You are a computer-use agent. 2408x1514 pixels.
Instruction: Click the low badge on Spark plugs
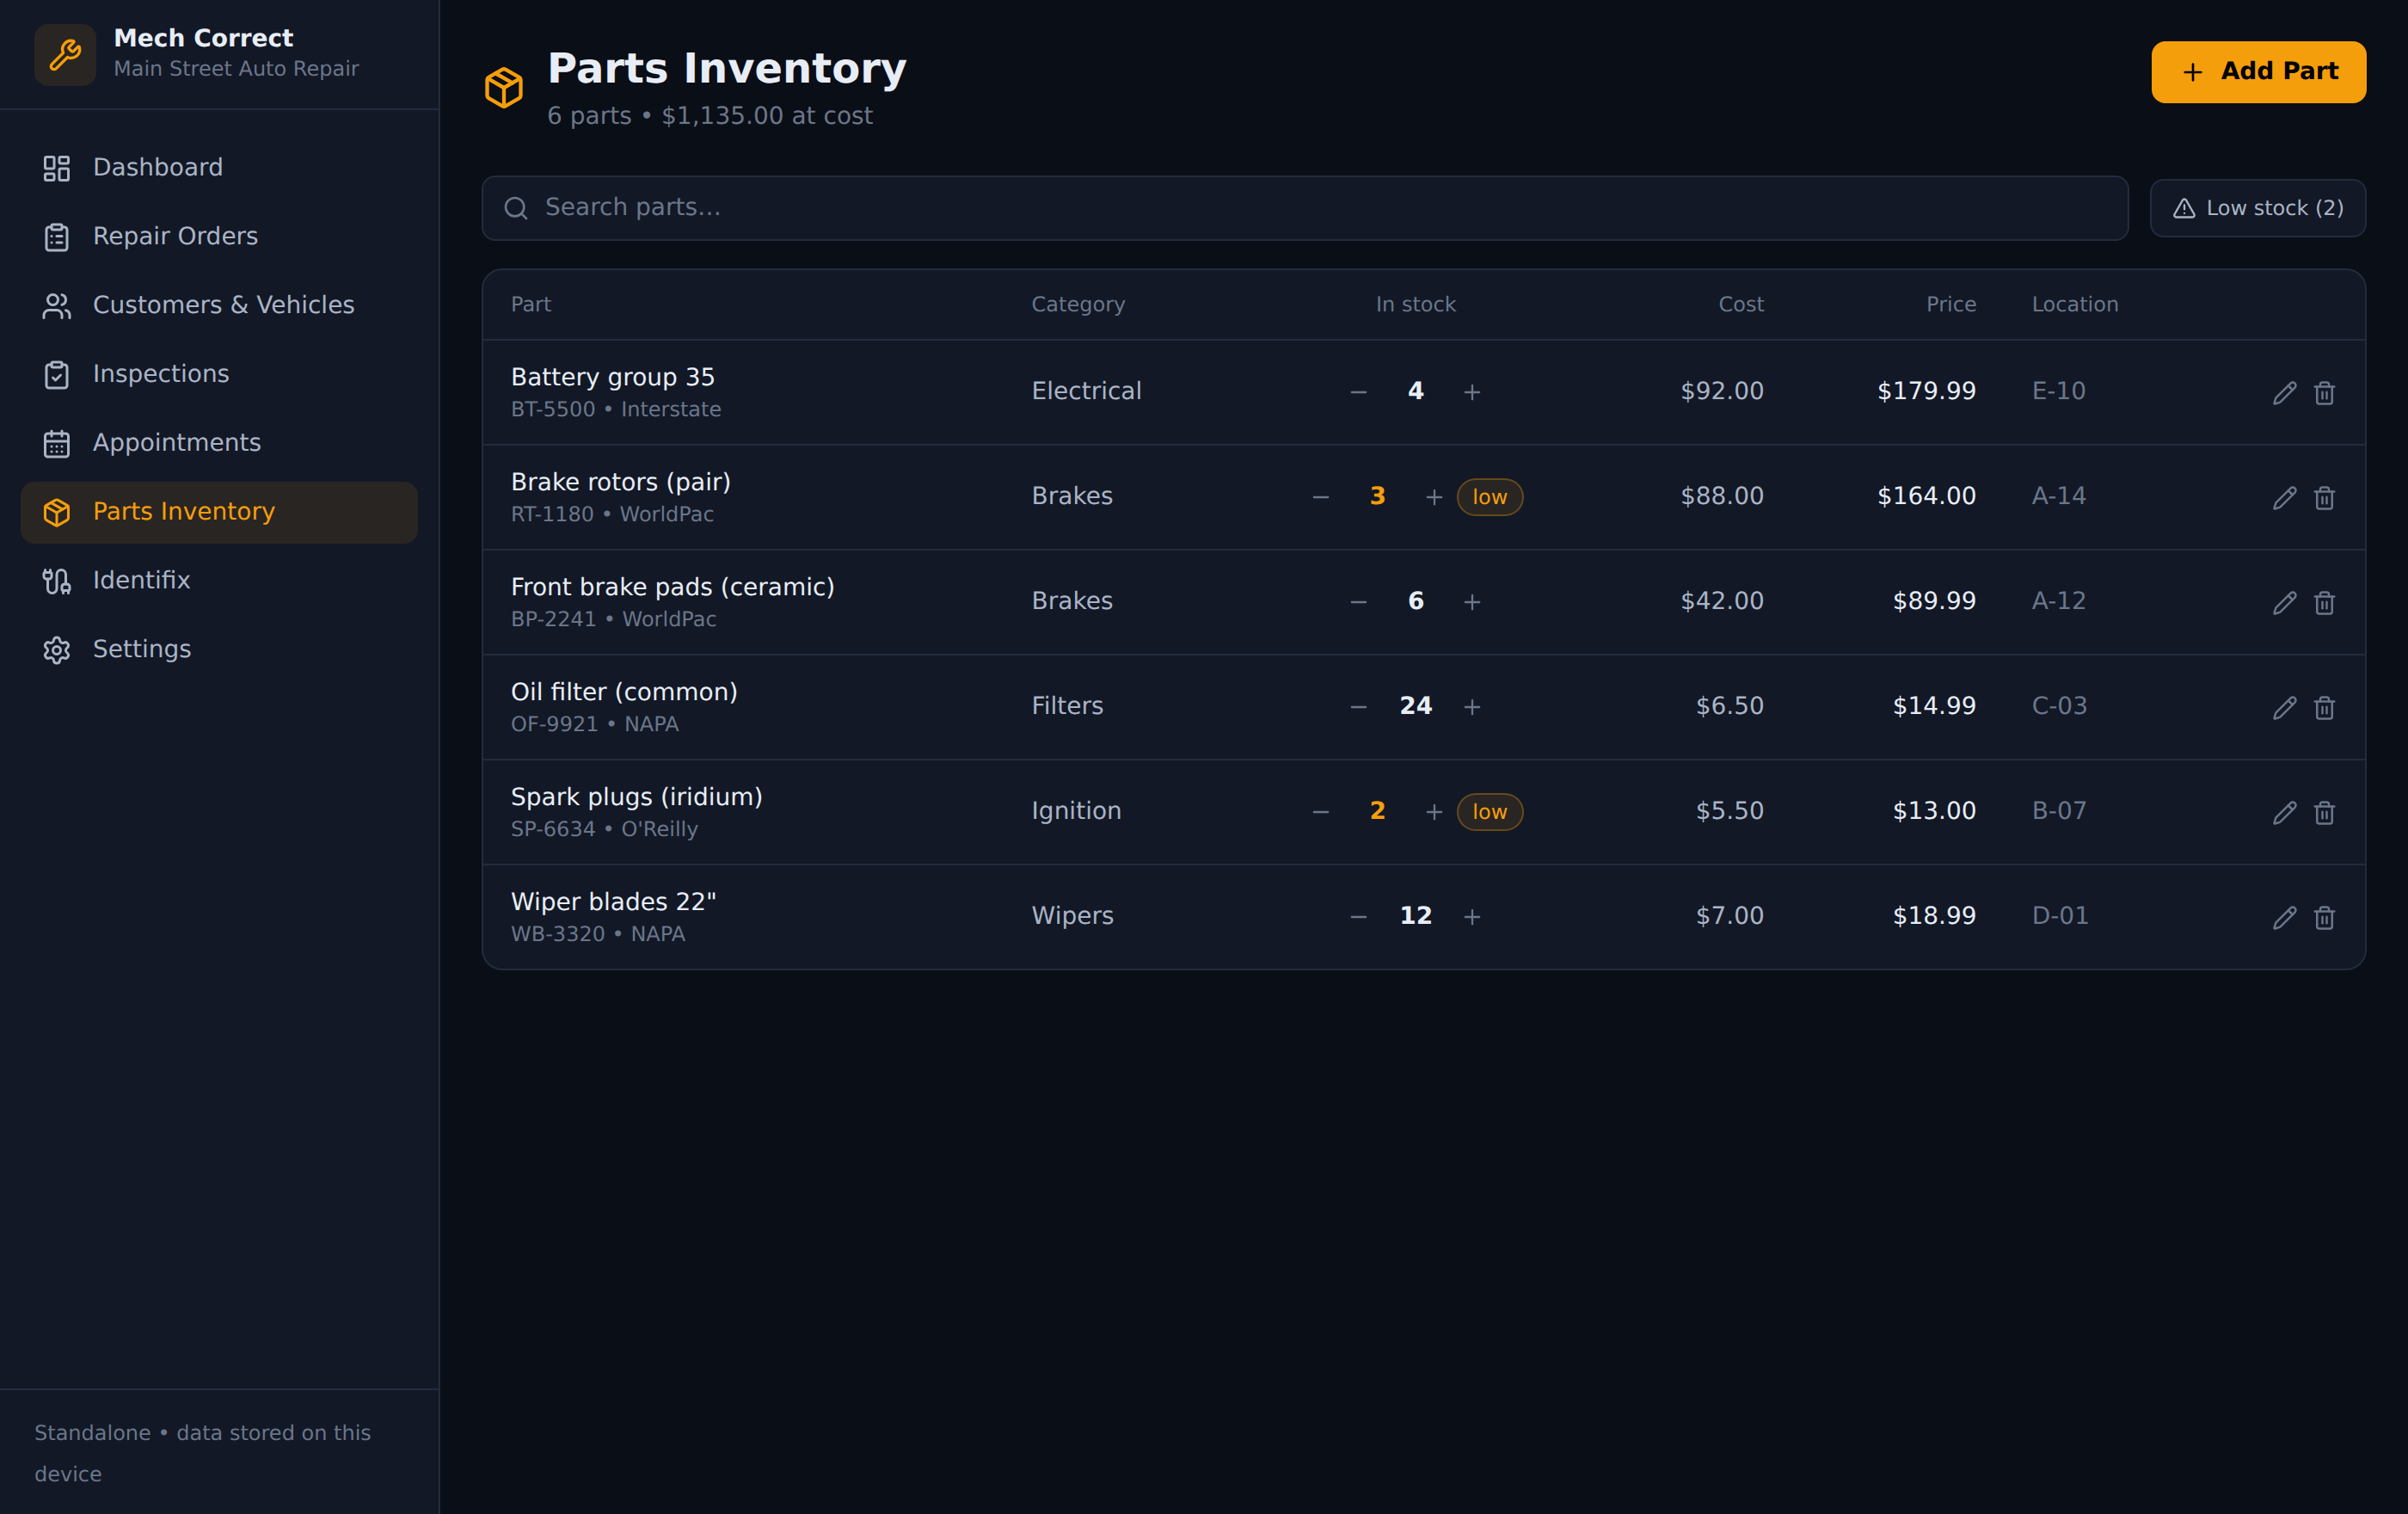tap(1489, 812)
